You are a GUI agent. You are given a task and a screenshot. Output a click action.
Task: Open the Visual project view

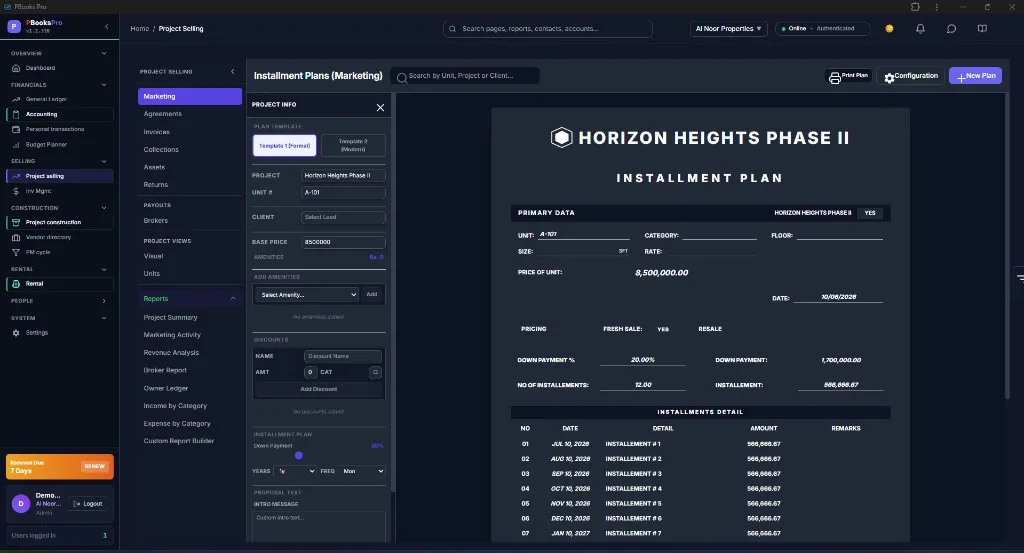click(x=189, y=256)
